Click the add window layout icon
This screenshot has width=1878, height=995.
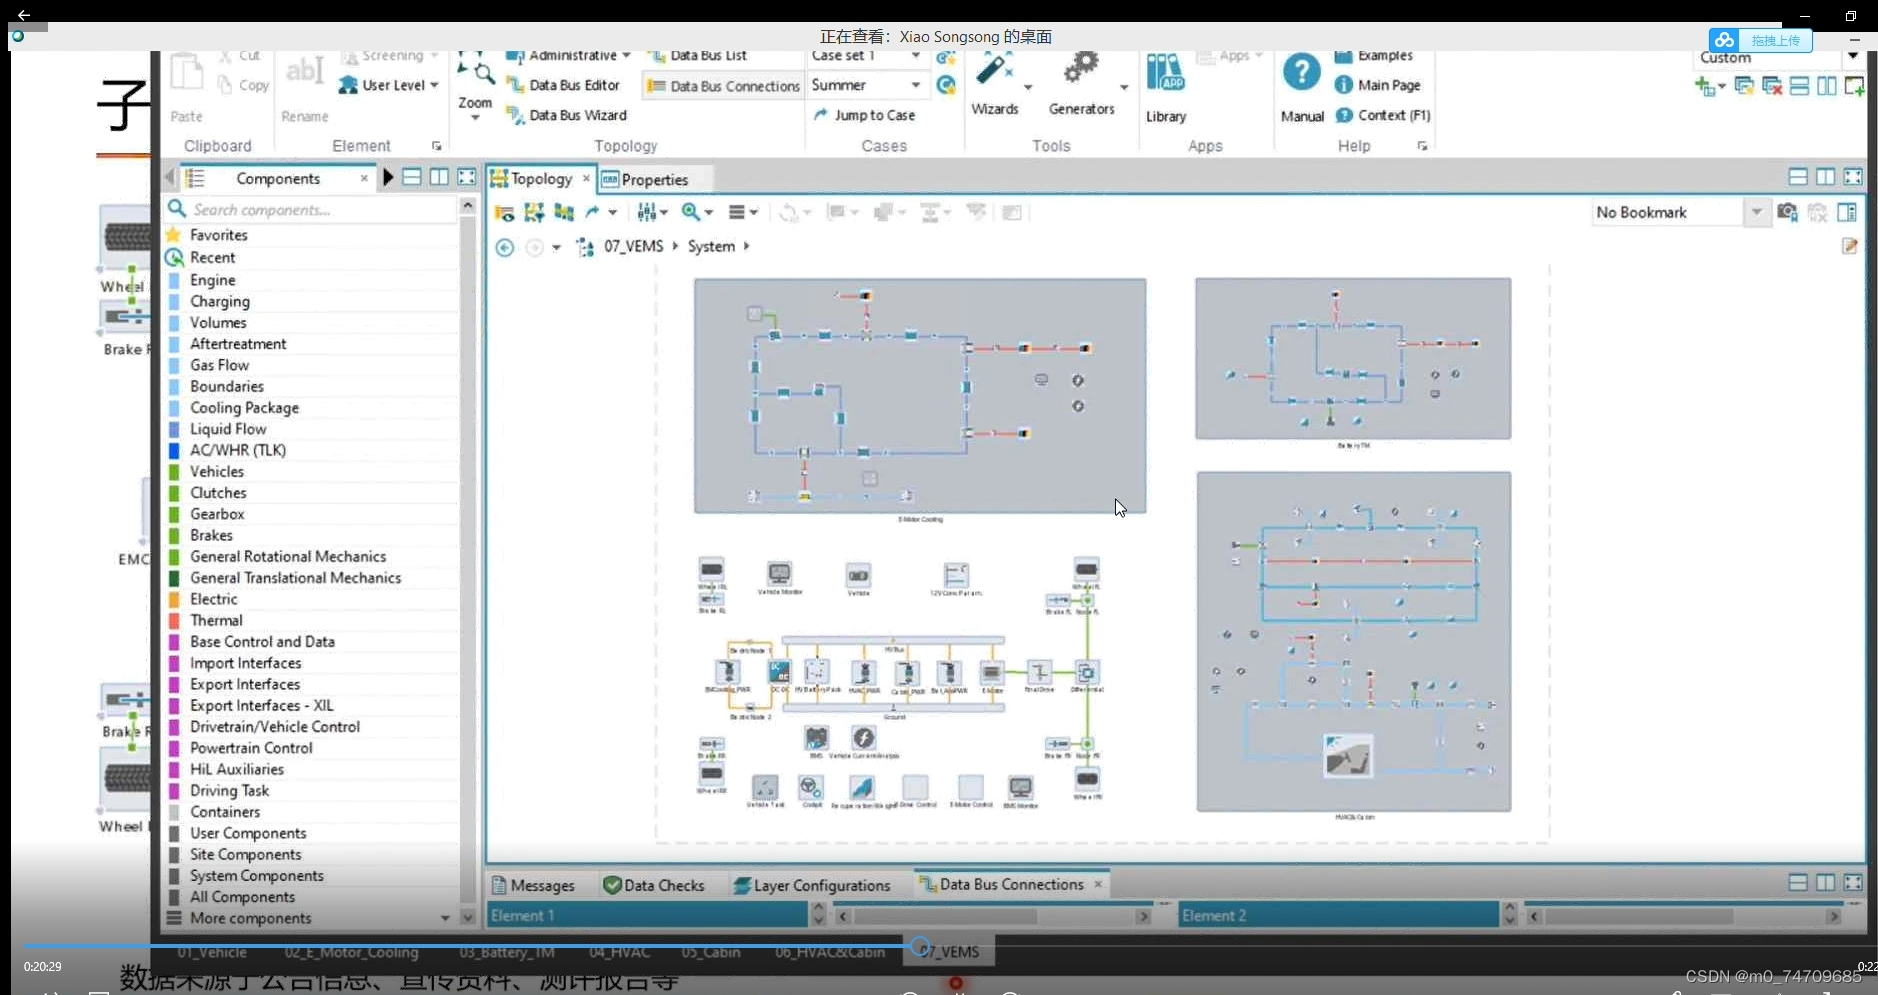click(1853, 87)
